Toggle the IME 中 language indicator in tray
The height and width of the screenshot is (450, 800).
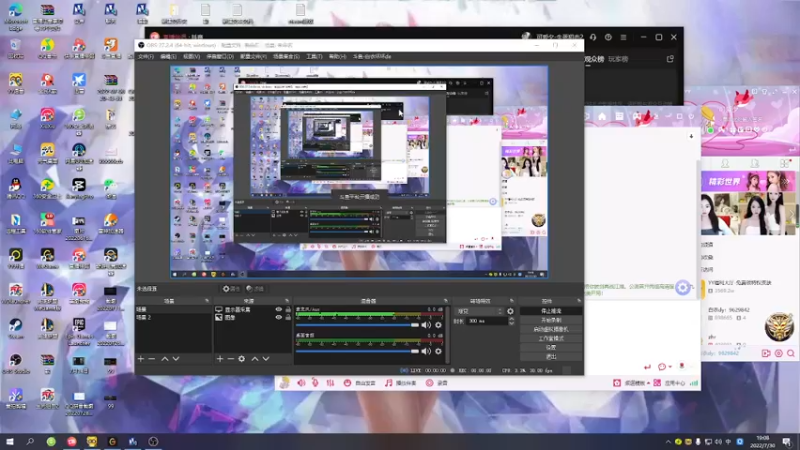pos(728,441)
